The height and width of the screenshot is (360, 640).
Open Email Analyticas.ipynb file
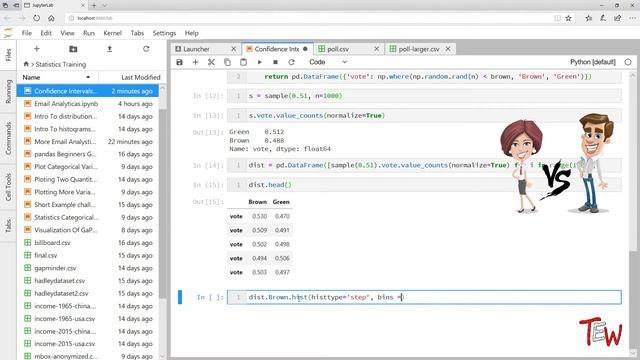[x=88, y=104]
